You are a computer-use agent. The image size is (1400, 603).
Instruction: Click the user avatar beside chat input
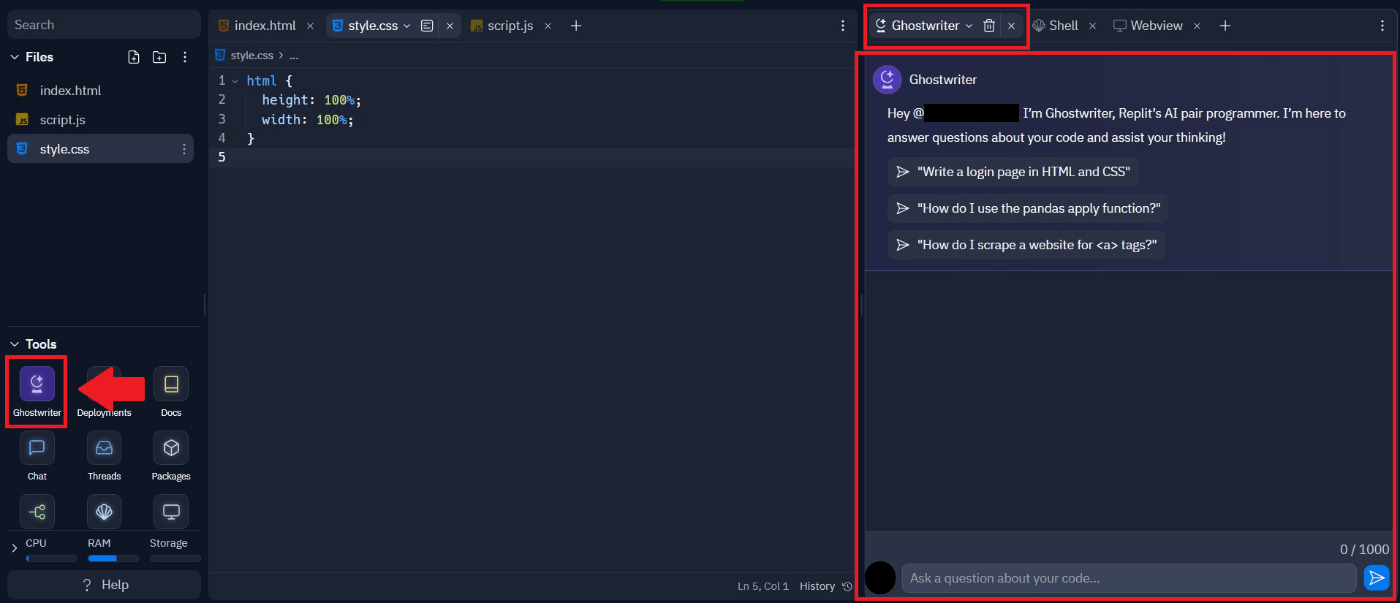click(x=880, y=578)
